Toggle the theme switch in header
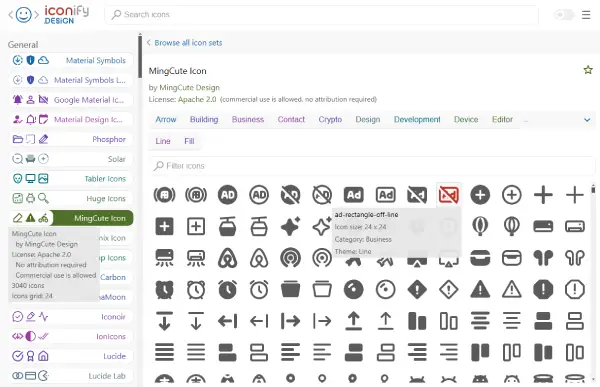Image resolution: width=600 pixels, height=387 pixels. [564, 15]
